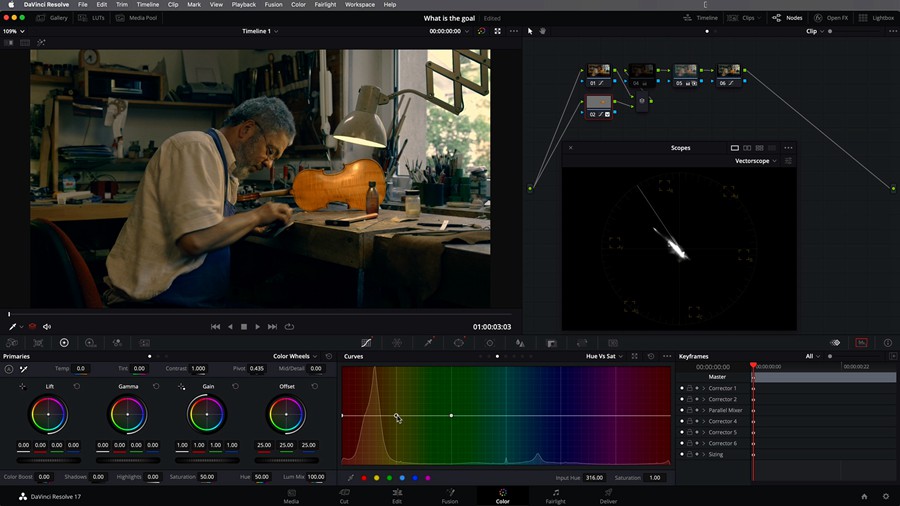The width and height of the screenshot is (900, 506).
Task: Select the green hue curve swatch
Action: coord(389,477)
